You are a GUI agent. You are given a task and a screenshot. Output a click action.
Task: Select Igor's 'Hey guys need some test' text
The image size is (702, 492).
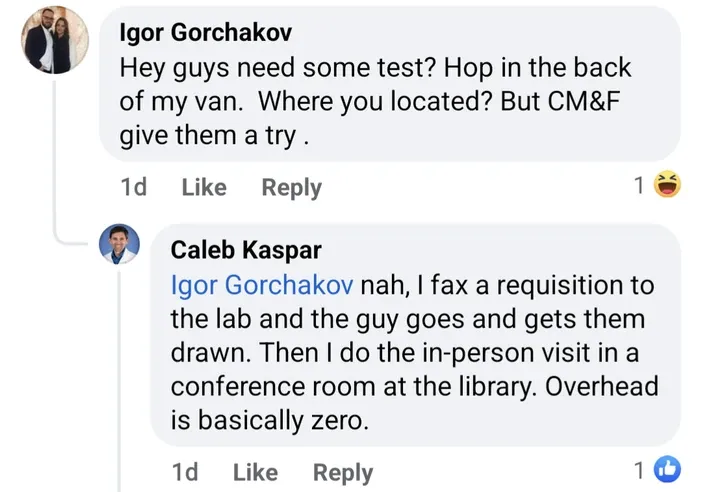278,68
